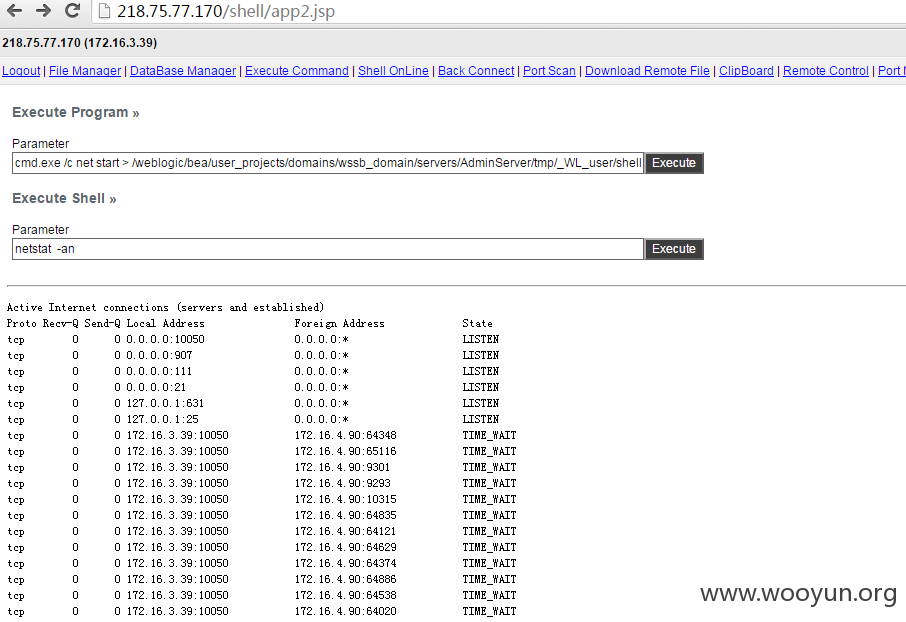The height and width of the screenshot is (622, 906).
Task: Click foreign address 172.16.4.90:10315
Action: 346,499
